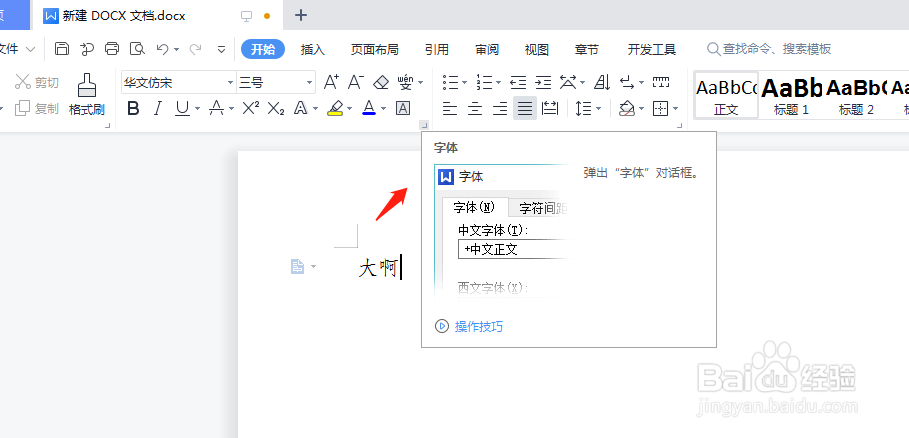This screenshot has height=438, width=909.
Task: Set paragraph to align left
Action: (x=450, y=108)
